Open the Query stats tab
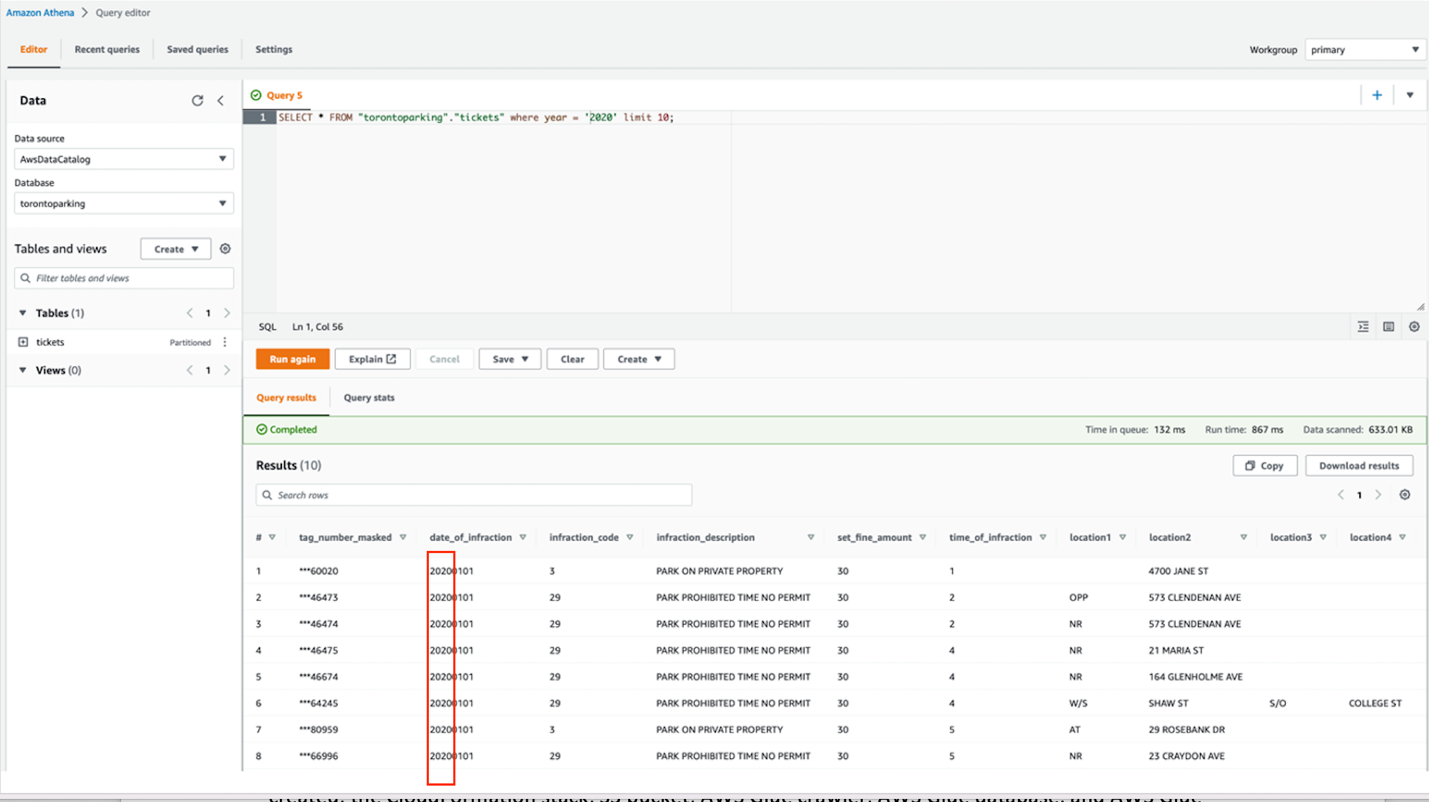This screenshot has height=802, width=1429. [x=369, y=398]
